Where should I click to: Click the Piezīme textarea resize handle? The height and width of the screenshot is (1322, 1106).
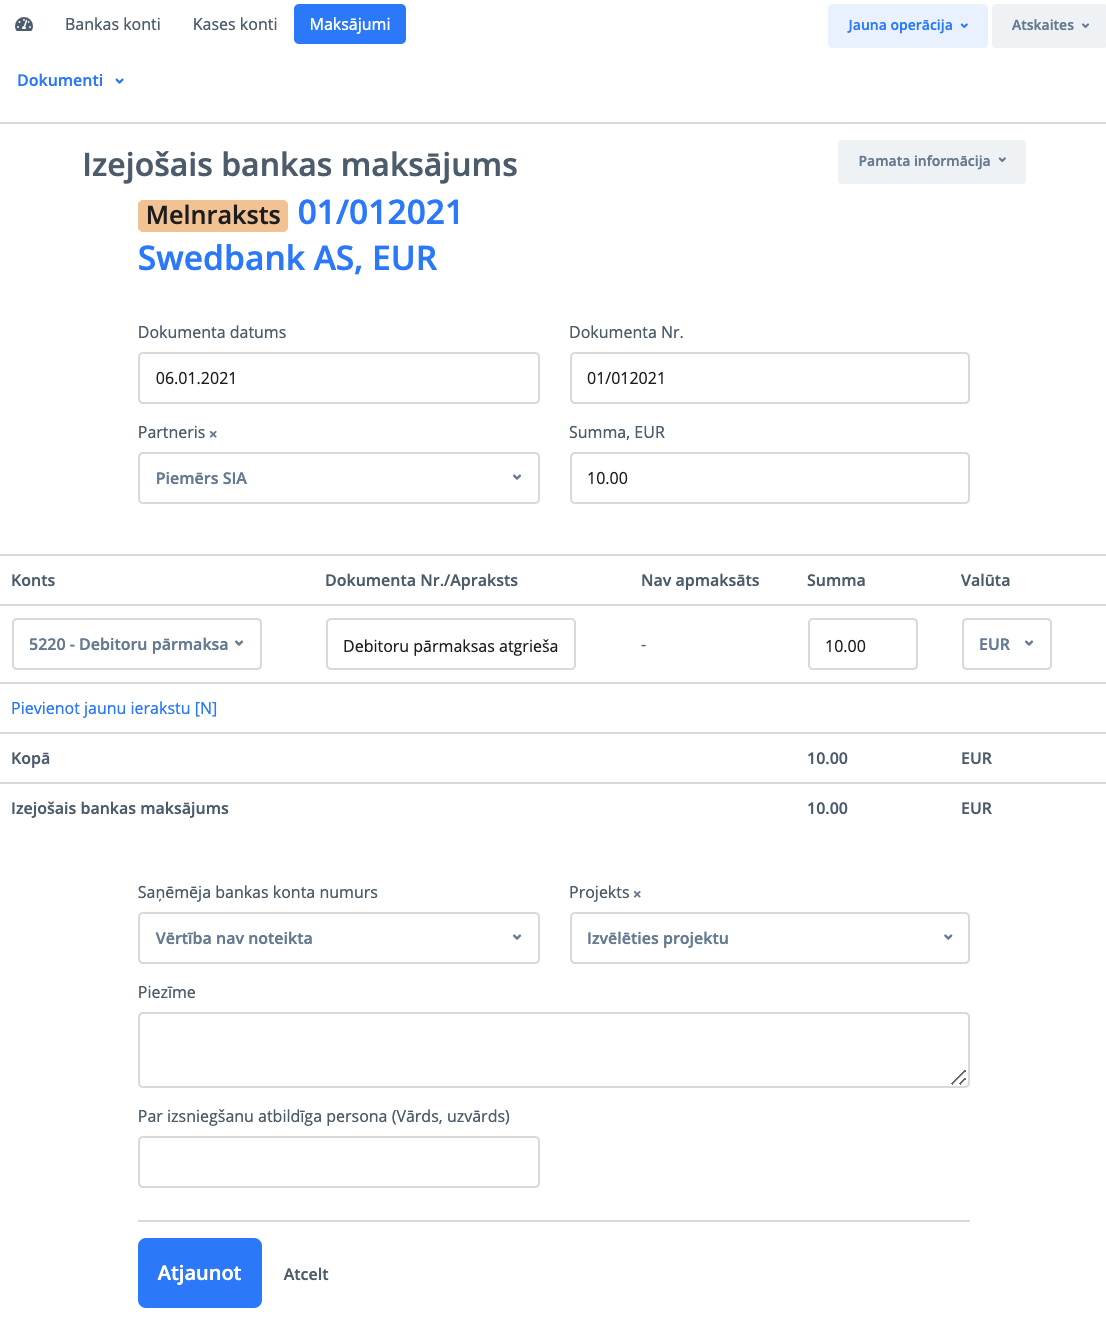[958, 1076]
